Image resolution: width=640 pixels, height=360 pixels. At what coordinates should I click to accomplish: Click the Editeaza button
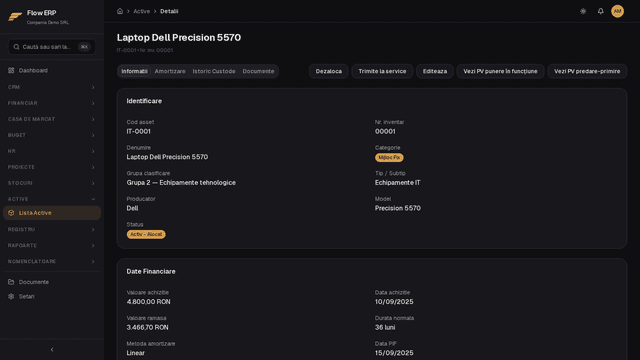pos(435,71)
